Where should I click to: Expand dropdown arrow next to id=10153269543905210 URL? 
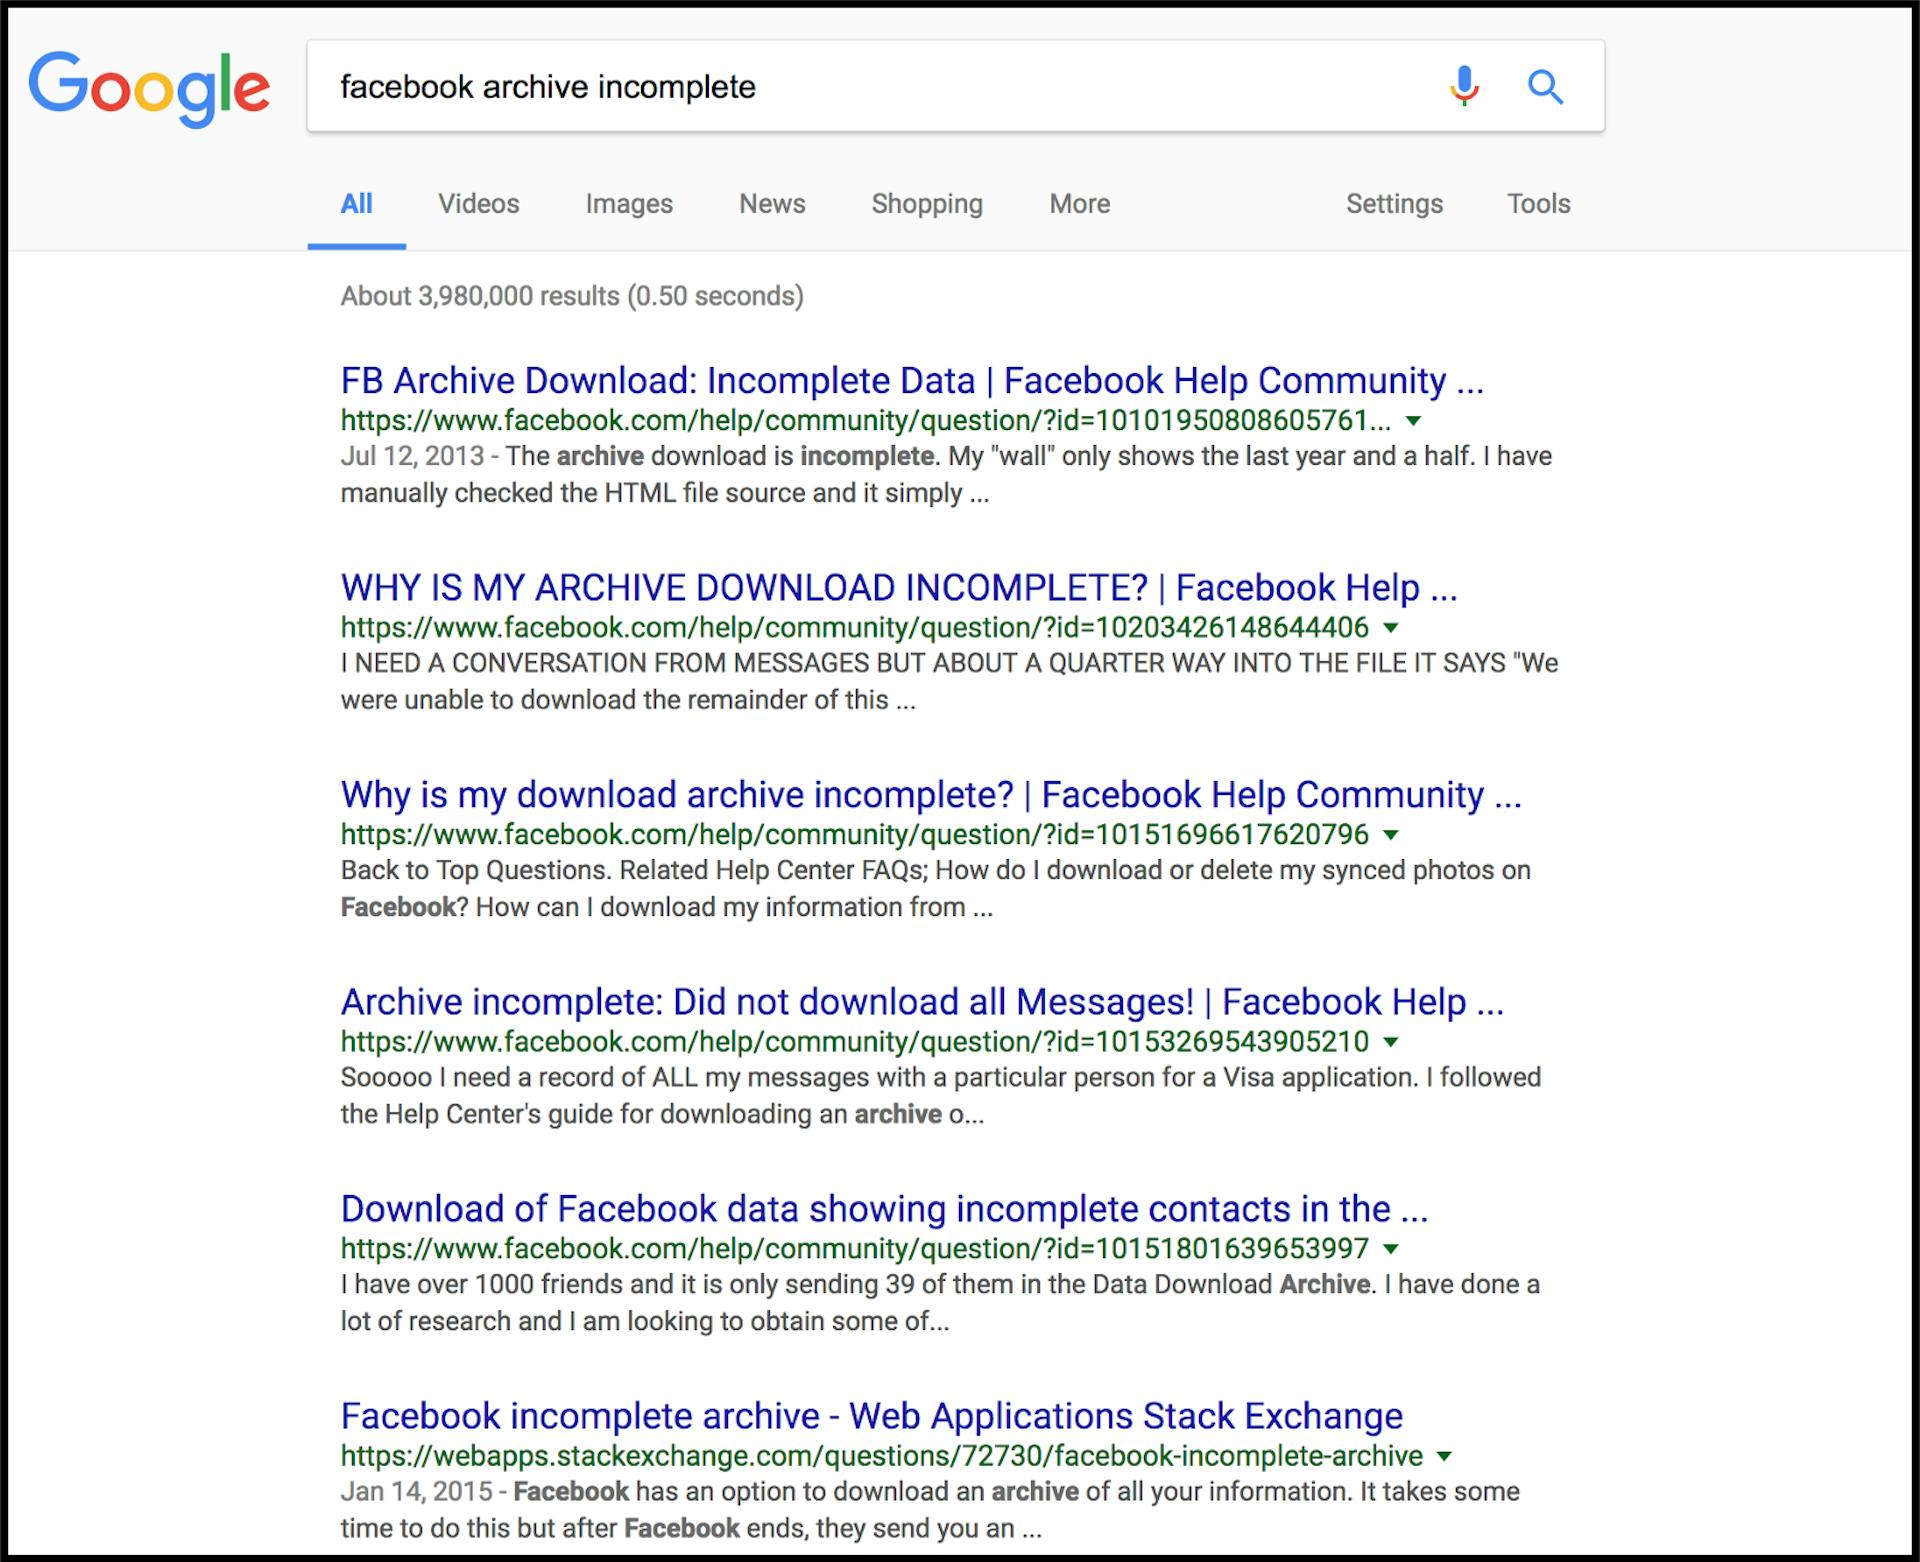click(x=1391, y=1042)
